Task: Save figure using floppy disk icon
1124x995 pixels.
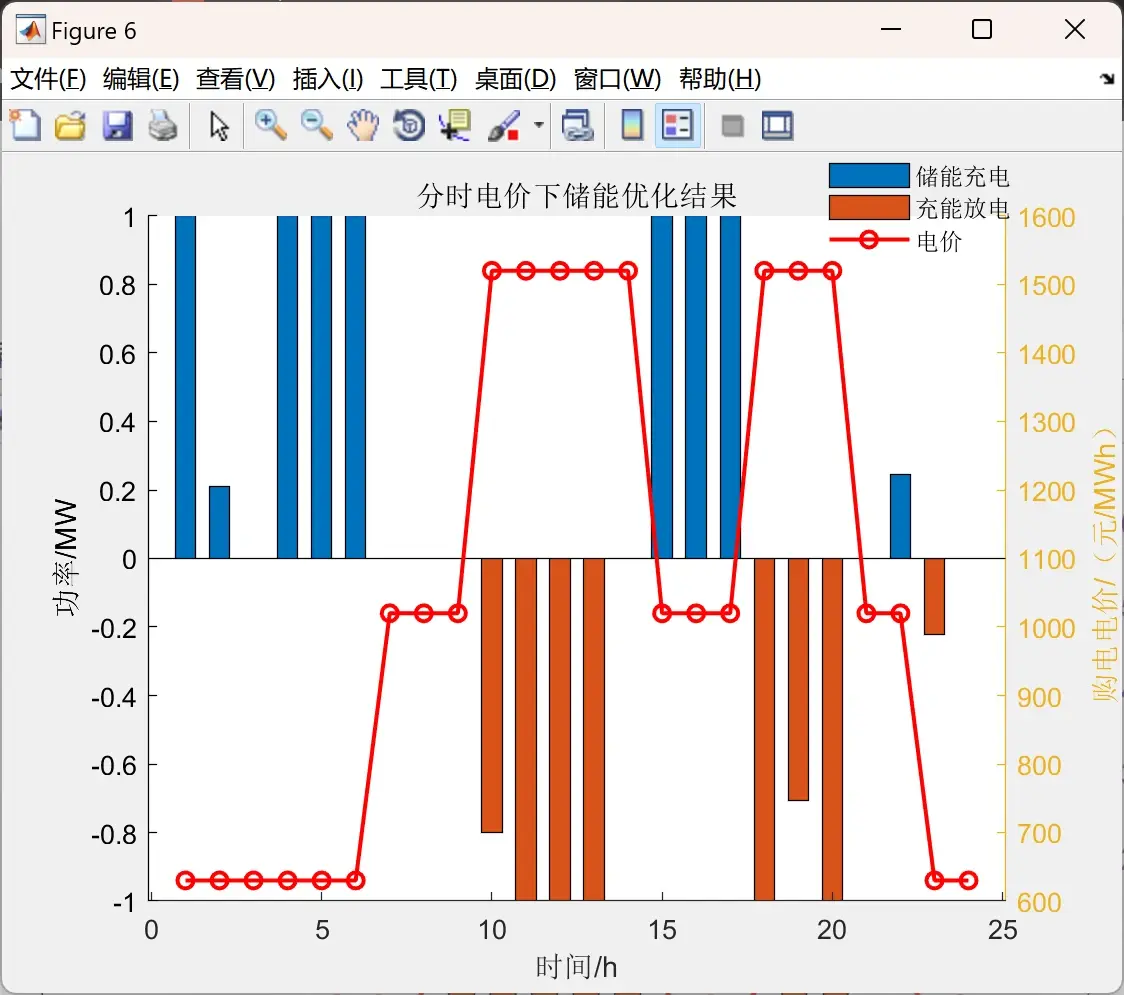Action: [117, 125]
